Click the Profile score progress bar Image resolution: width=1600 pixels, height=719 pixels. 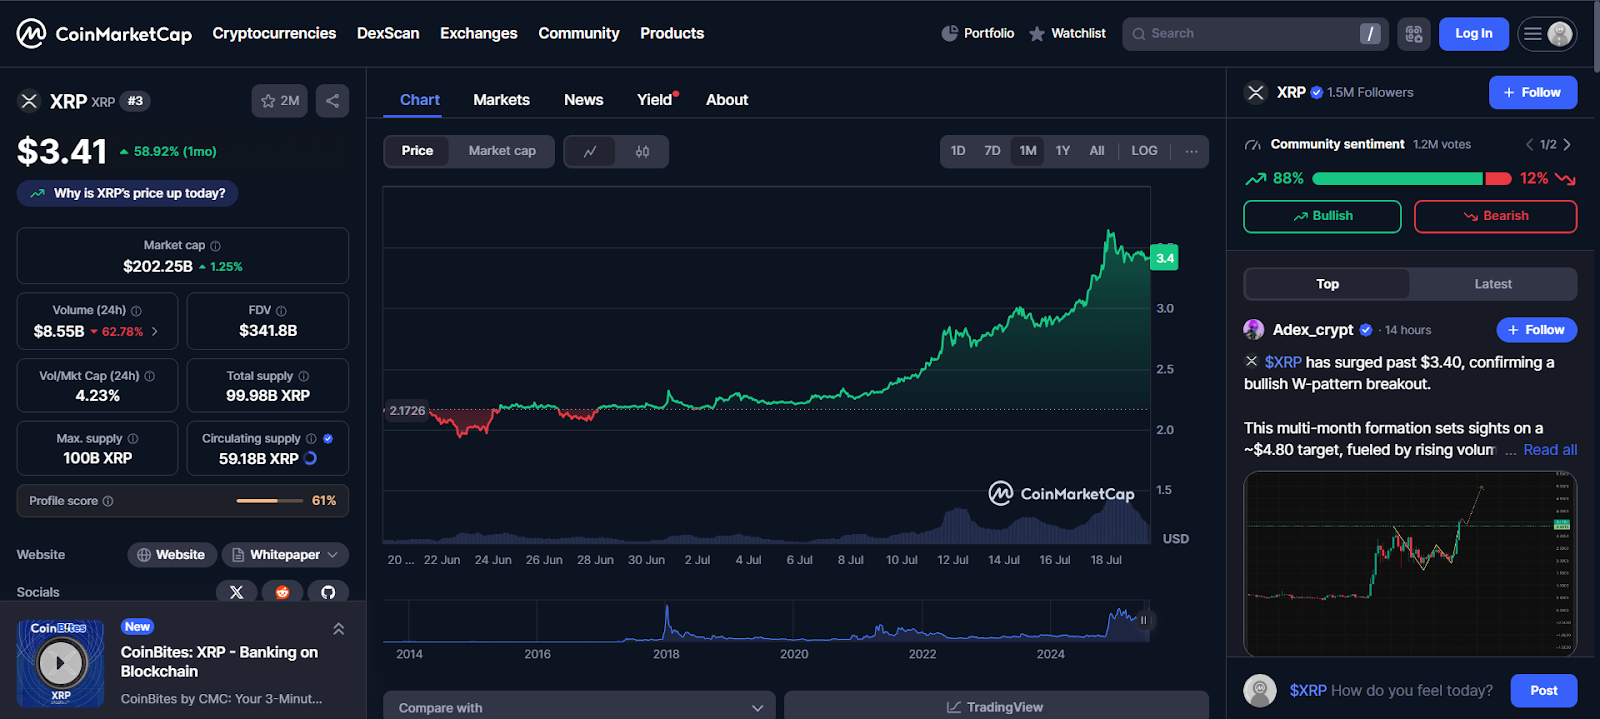(270, 501)
